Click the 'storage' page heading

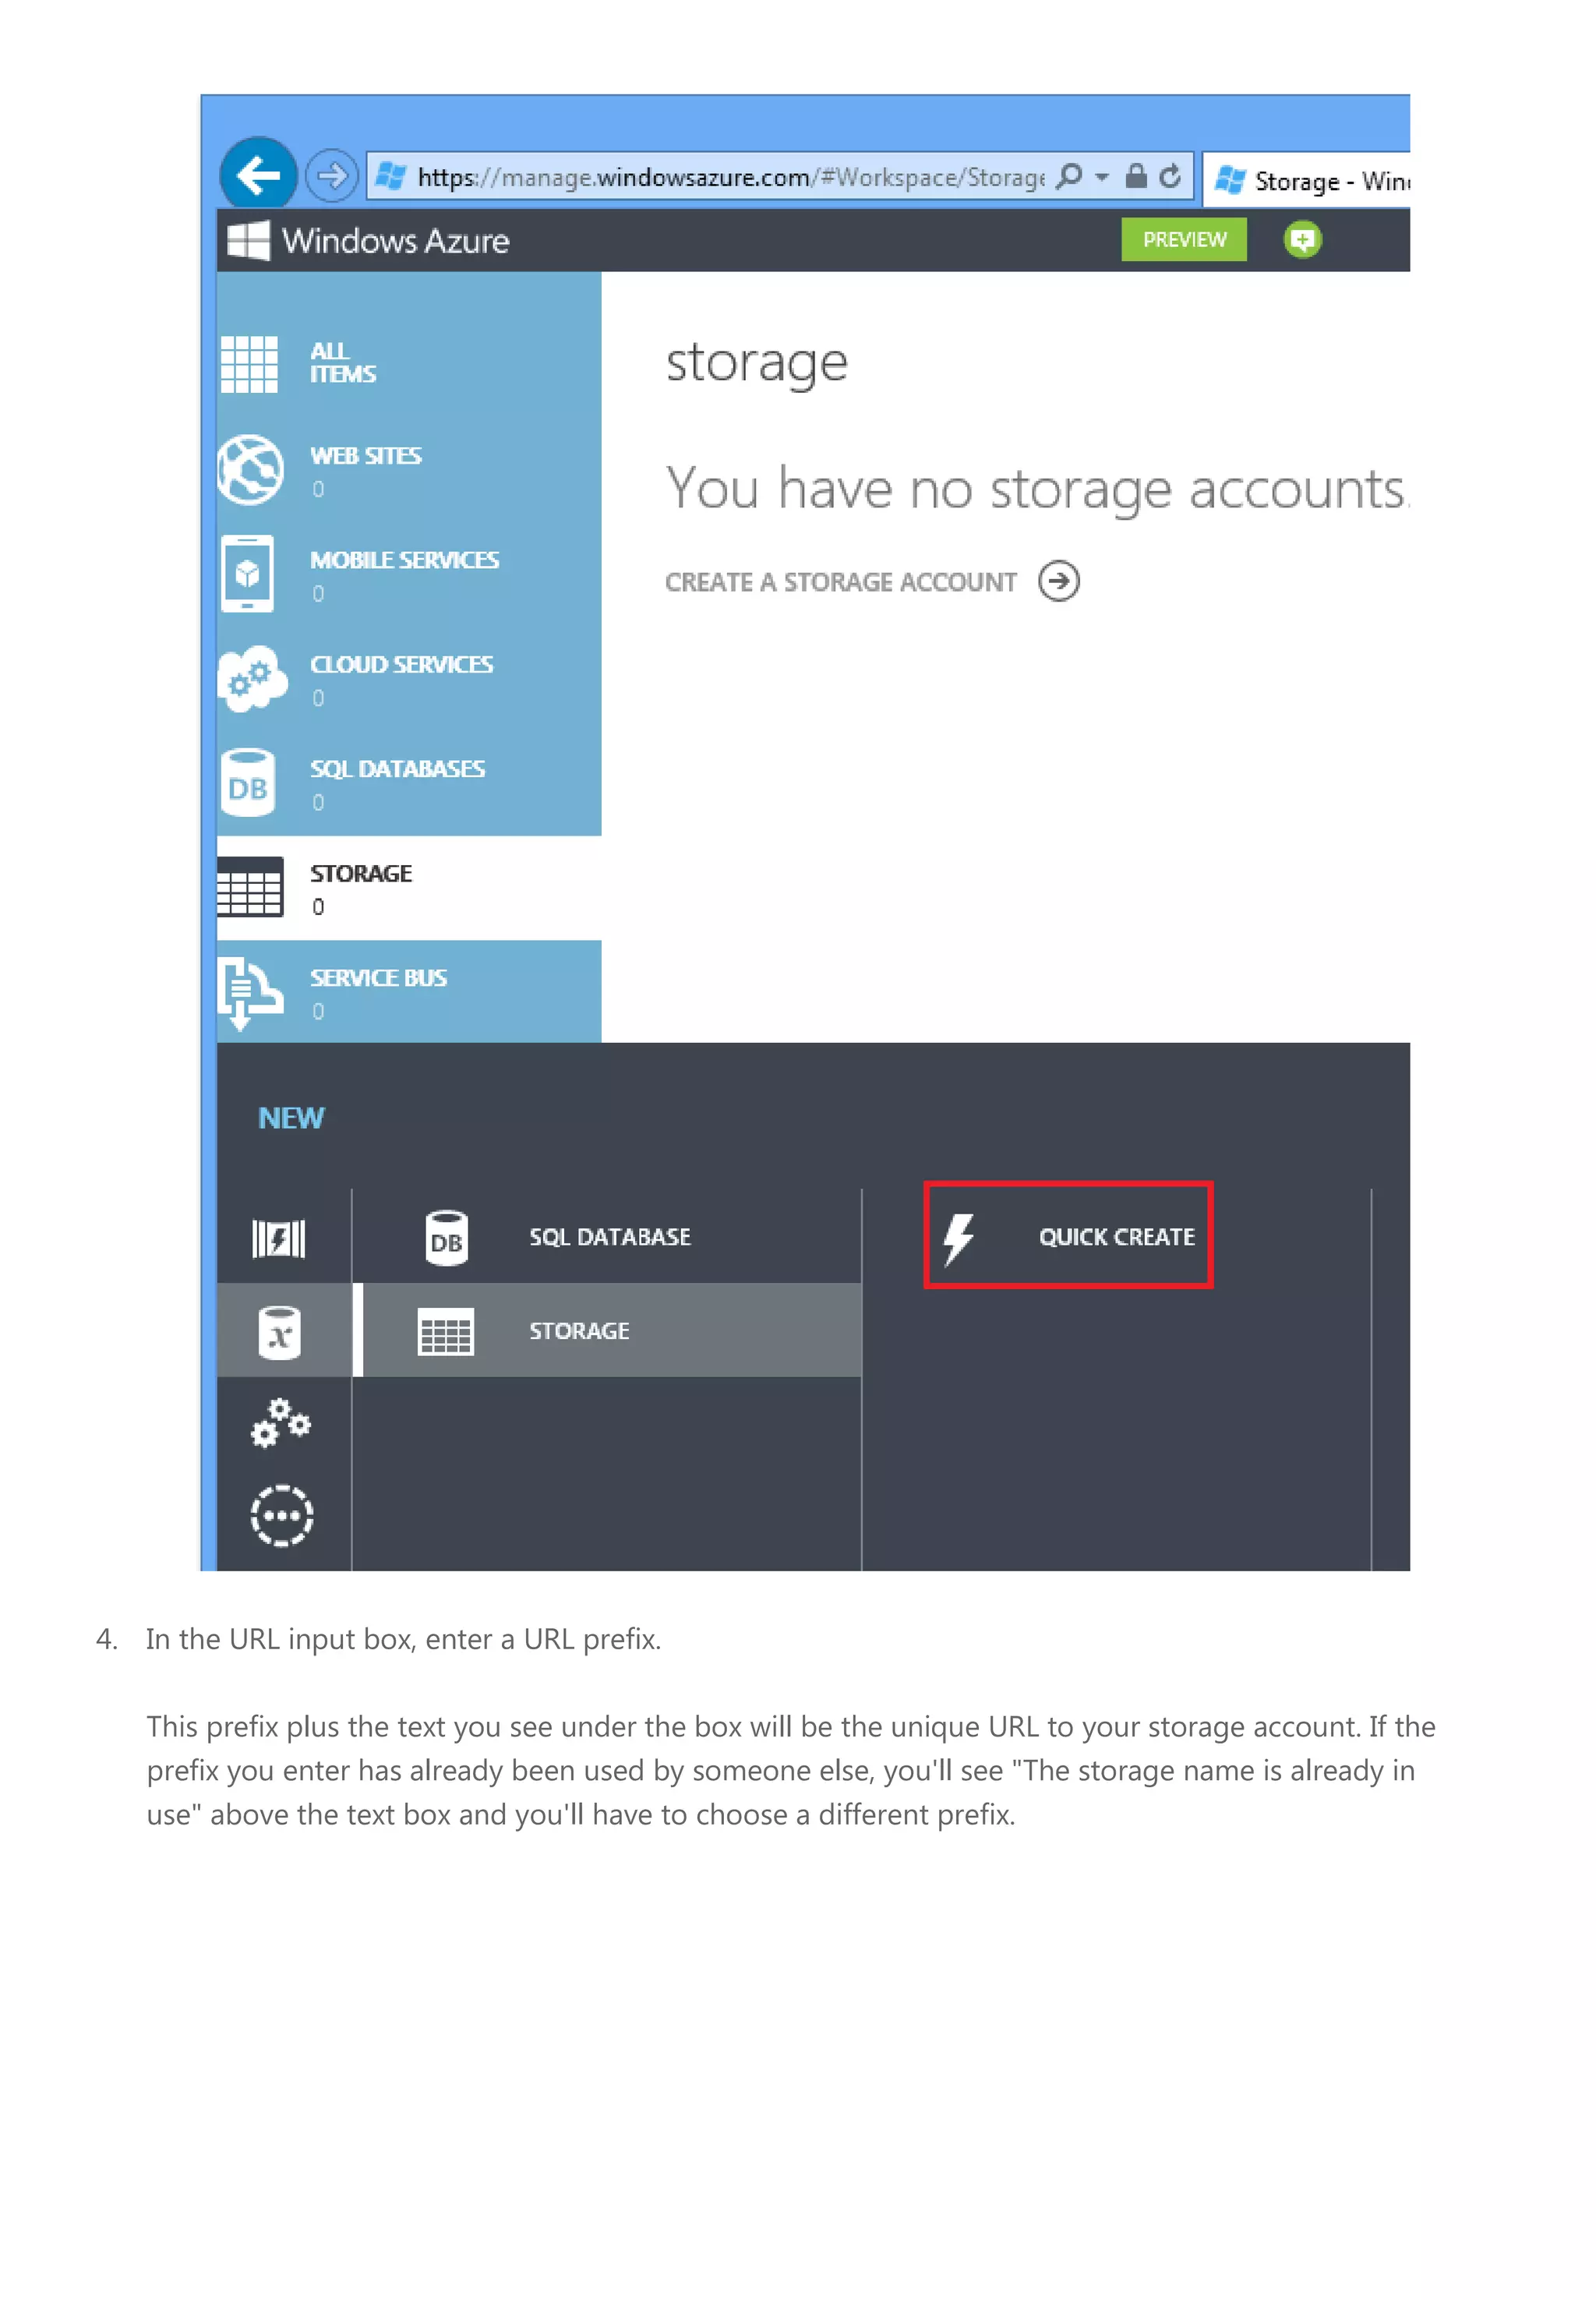tap(757, 363)
